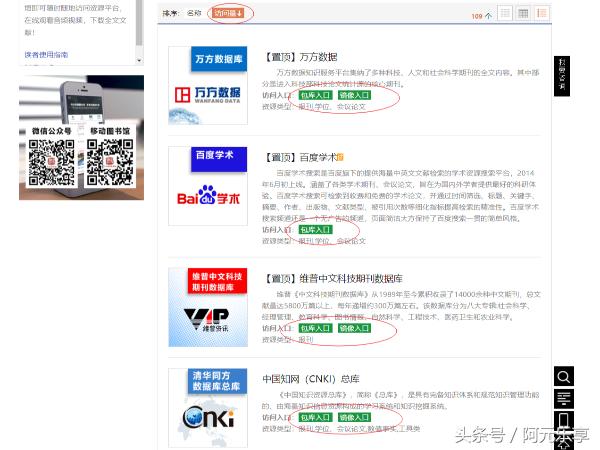Switch to the simple list view icon
Screen dimensions: 600x450
[505, 13]
